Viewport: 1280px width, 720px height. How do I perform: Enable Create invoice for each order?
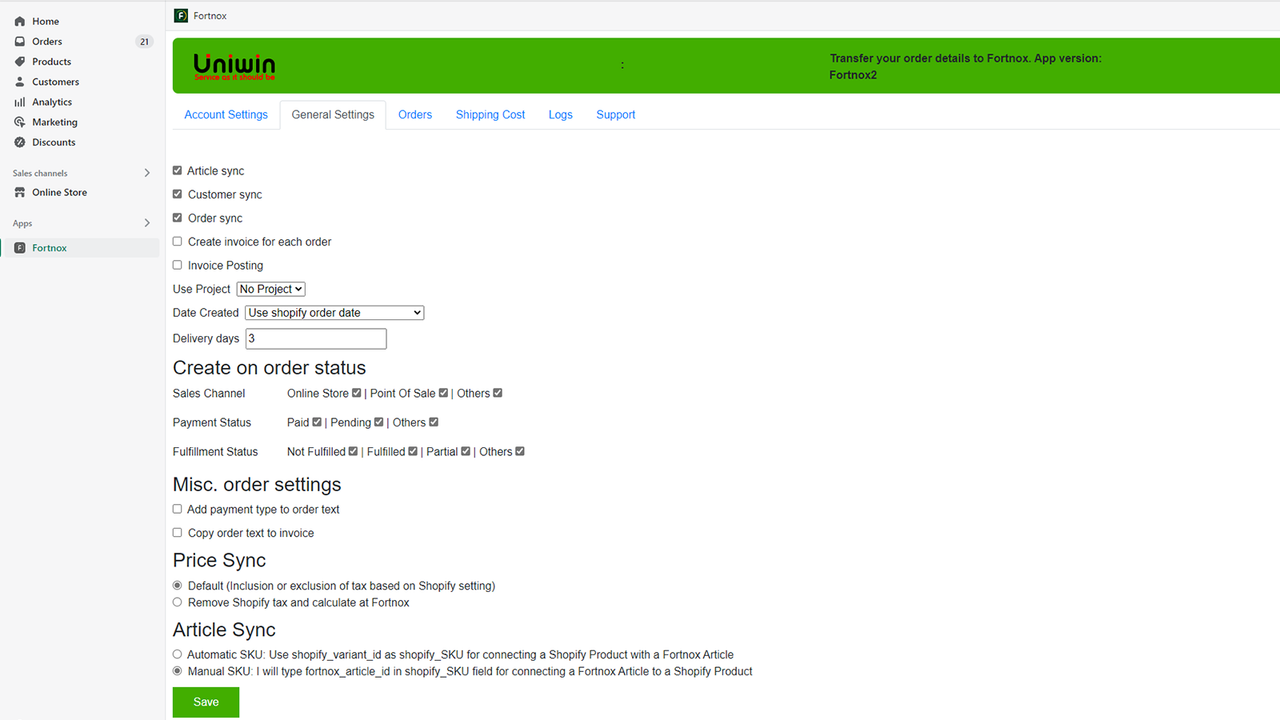coord(177,241)
